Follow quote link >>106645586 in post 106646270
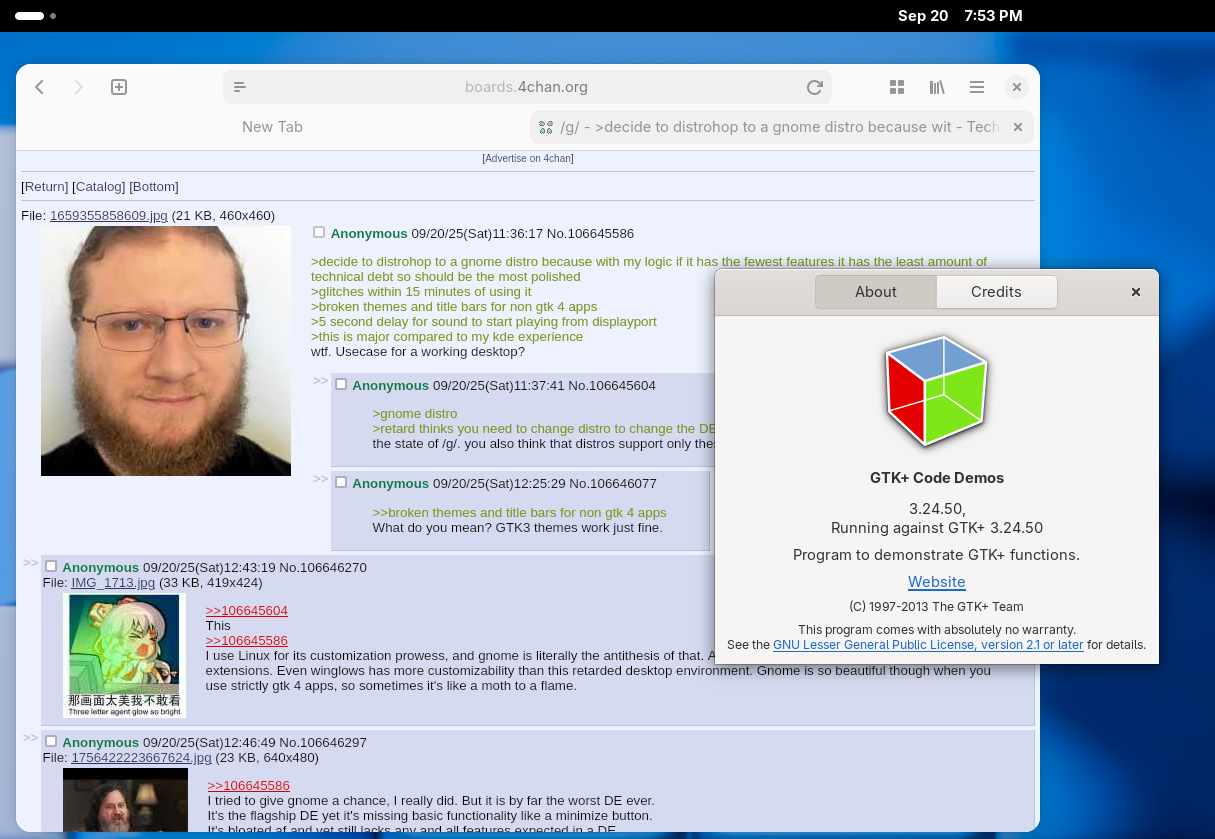The image size is (1215, 839). (247, 641)
